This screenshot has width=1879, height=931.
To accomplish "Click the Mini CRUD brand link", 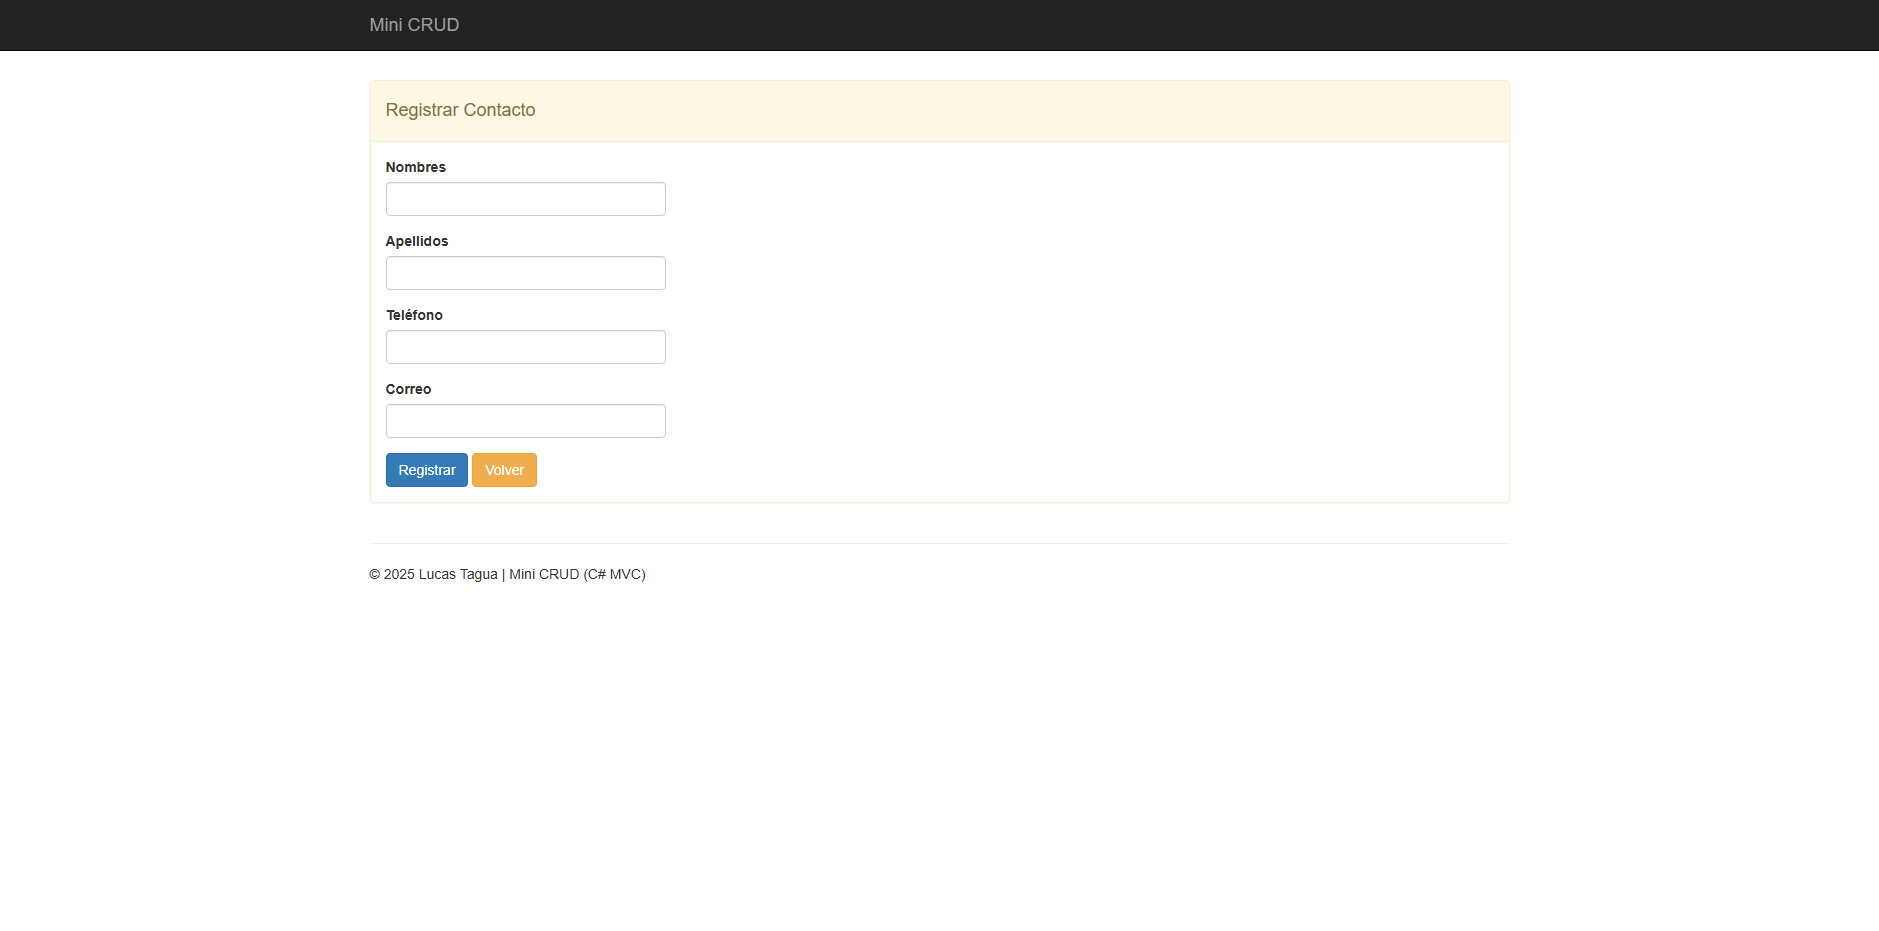I will pos(414,25).
